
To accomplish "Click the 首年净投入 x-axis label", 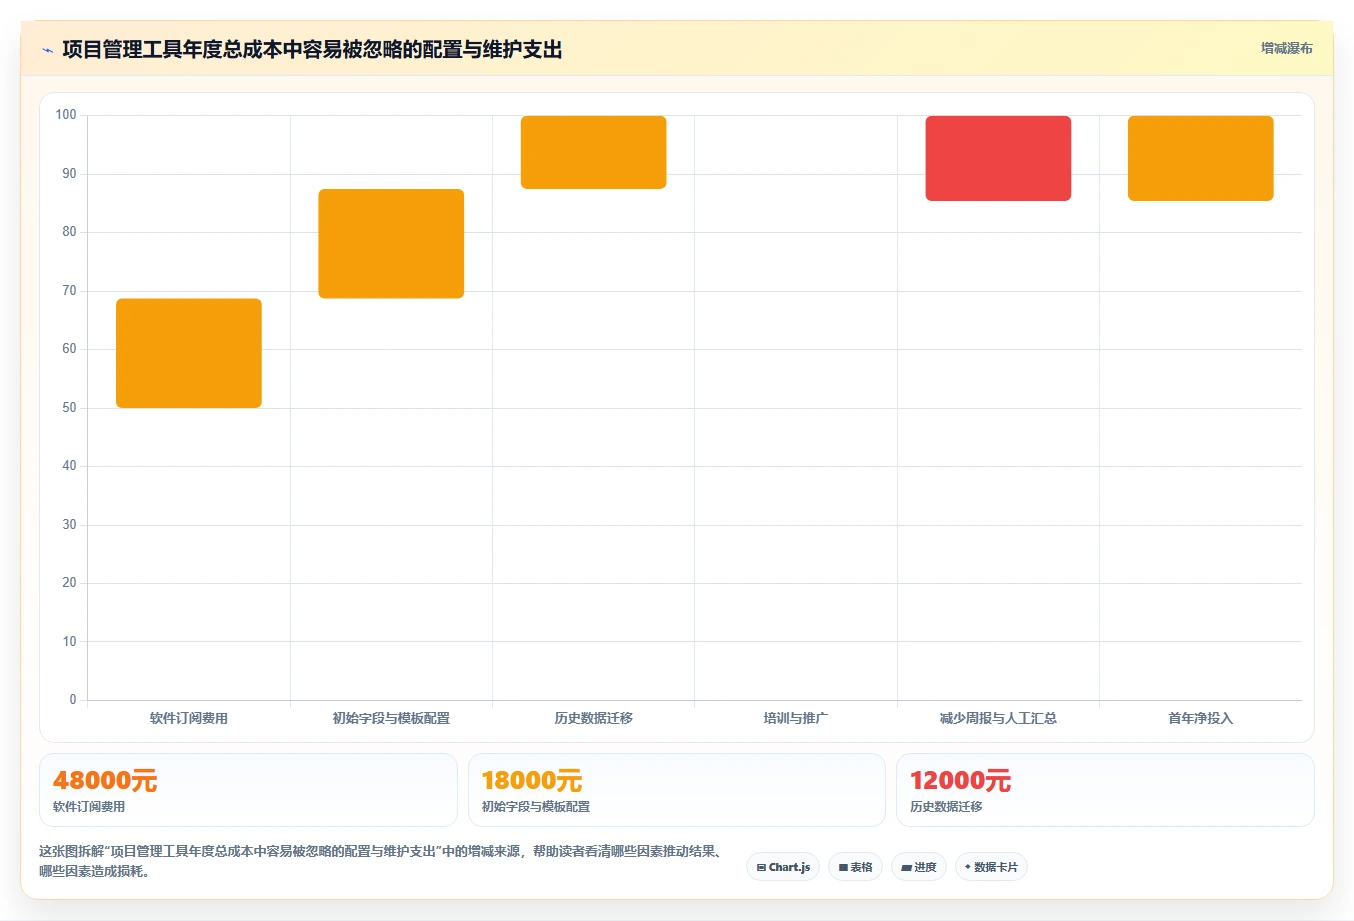I will (x=1200, y=718).
